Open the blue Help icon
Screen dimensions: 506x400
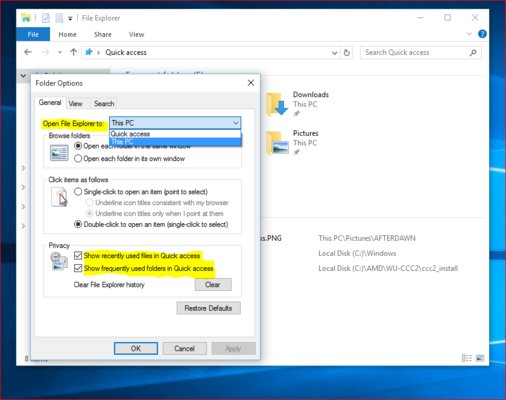pos(482,34)
